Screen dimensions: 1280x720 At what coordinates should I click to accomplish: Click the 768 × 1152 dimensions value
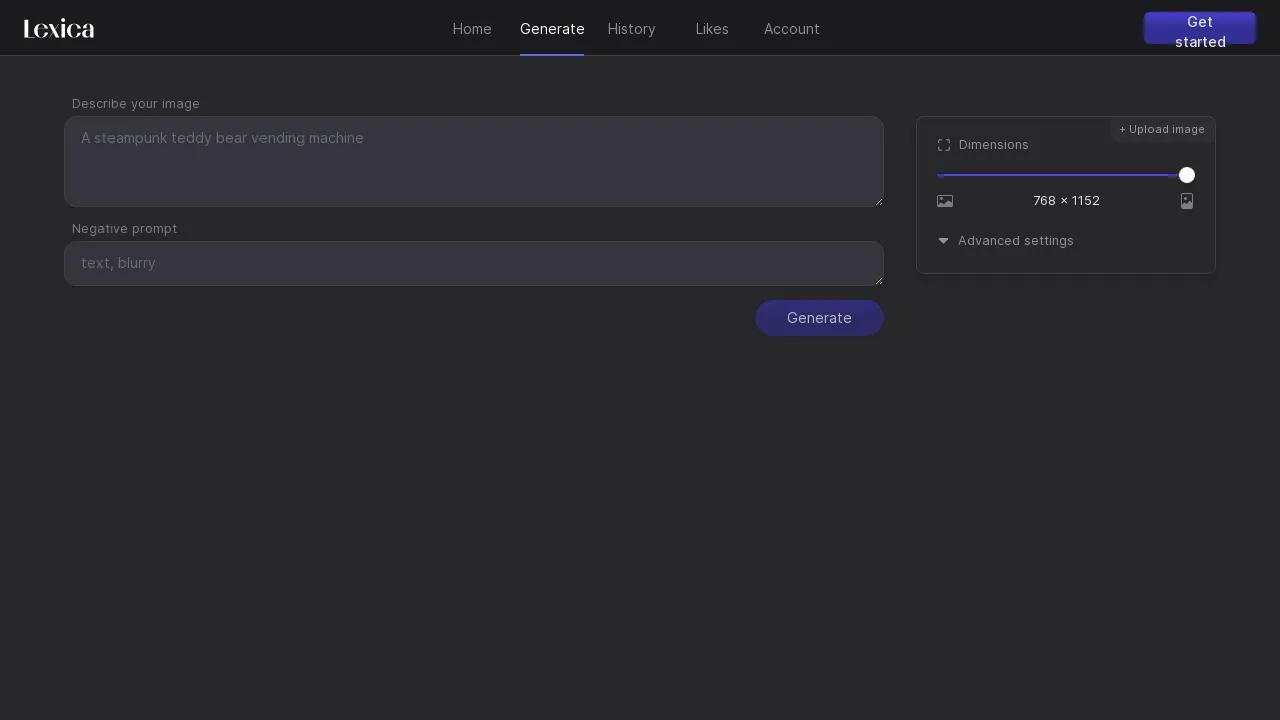tap(1066, 201)
